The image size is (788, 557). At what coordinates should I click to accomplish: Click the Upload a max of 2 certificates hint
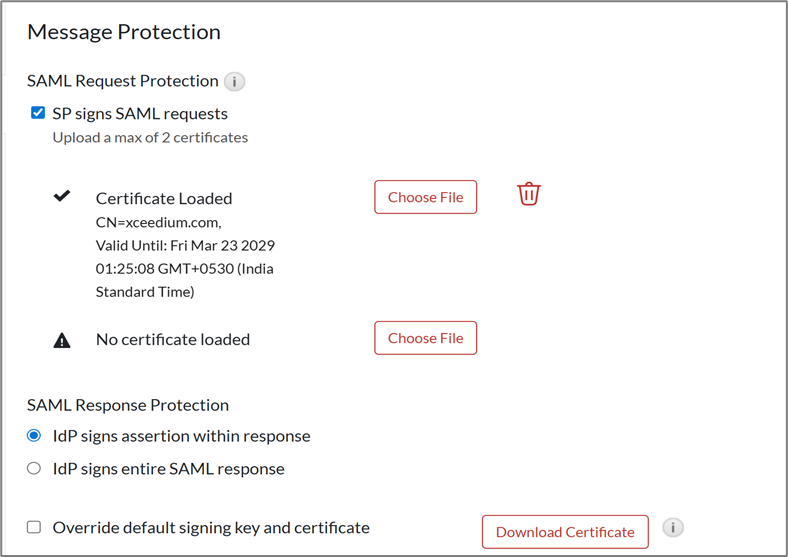coord(150,137)
